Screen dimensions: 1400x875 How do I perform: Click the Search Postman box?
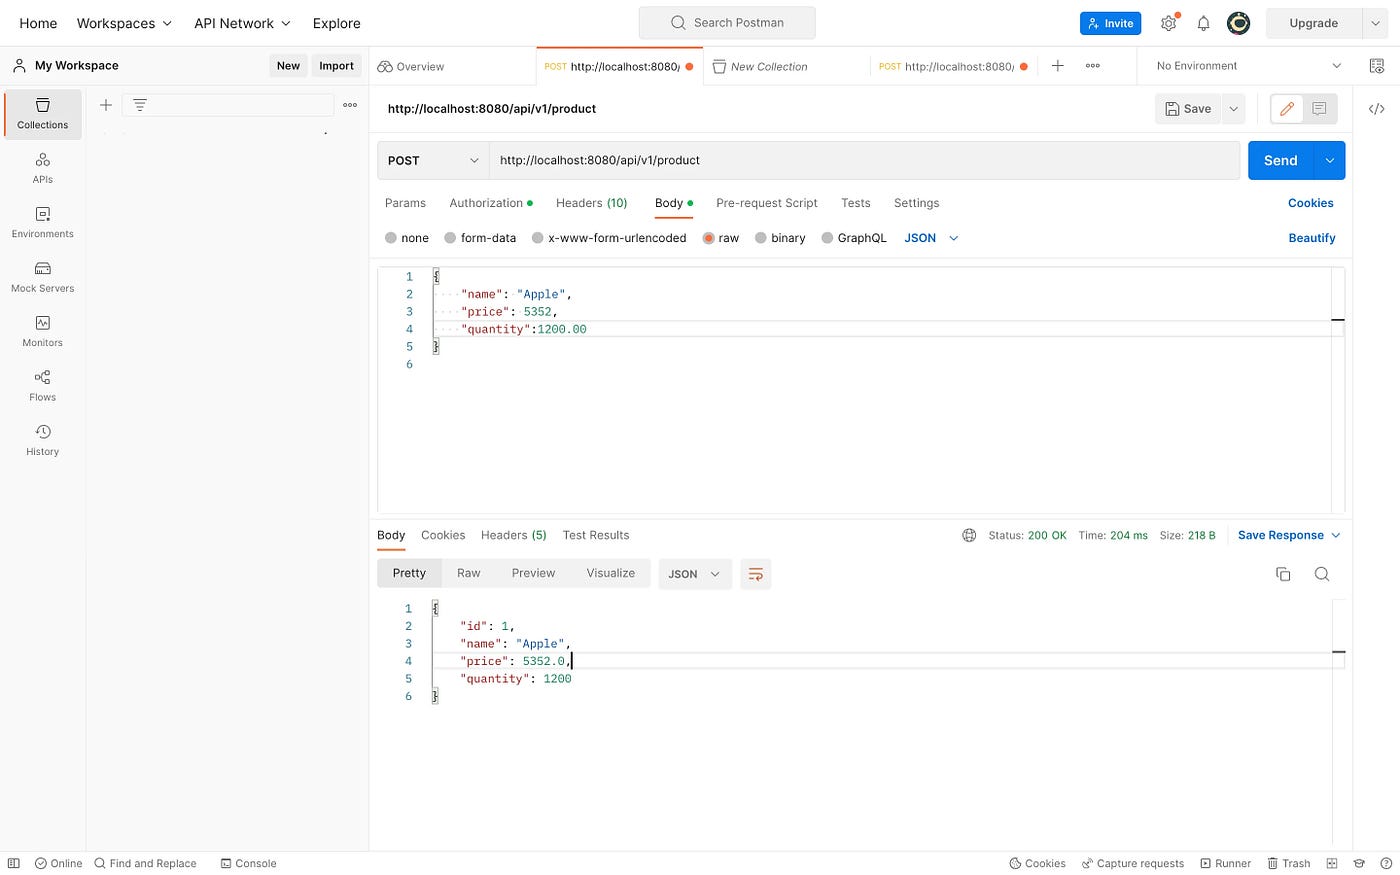[x=727, y=23]
